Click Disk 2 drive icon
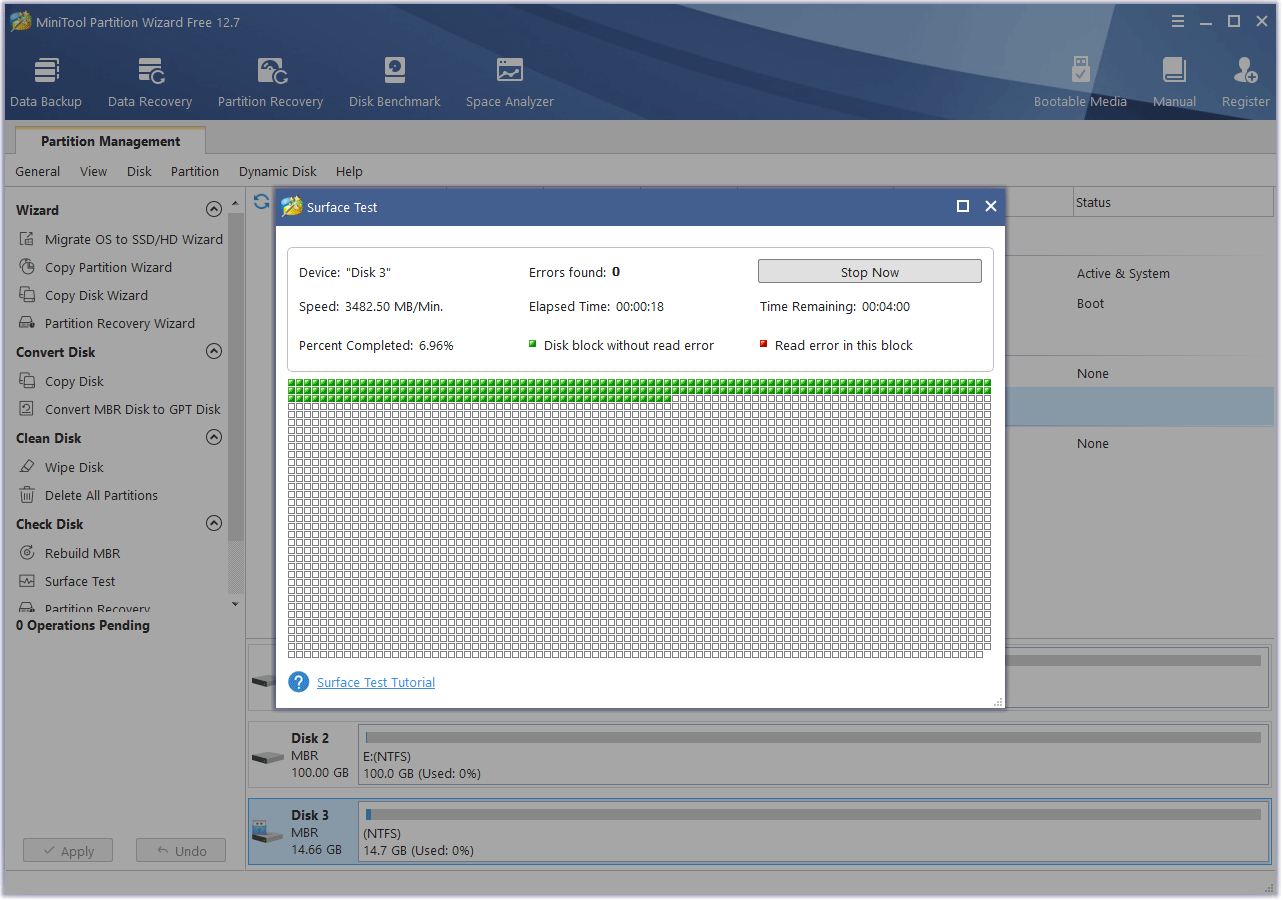The width and height of the screenshot is (1283, 900). coord(267,757)
